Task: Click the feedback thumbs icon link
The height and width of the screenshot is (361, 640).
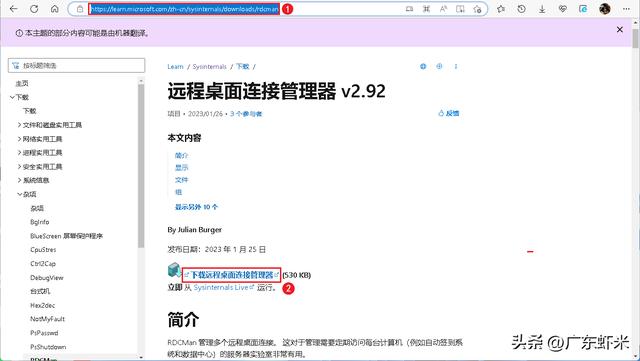Action: (449, 113)
